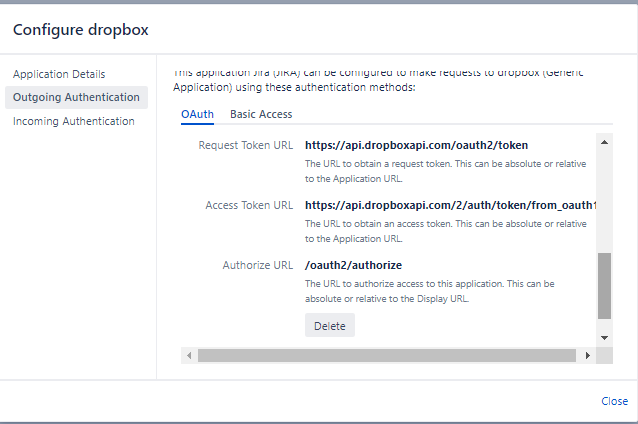Click the Request Token URL field label

246,145
